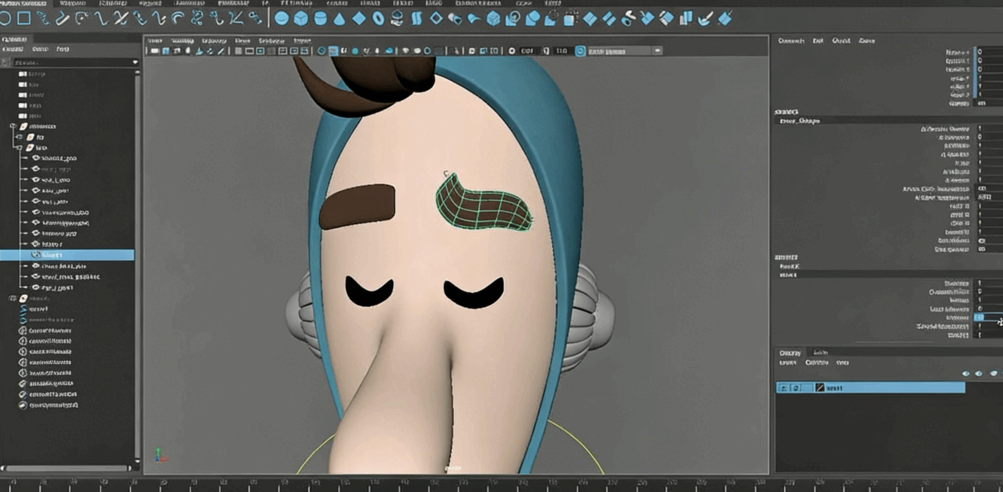The image size is (1003, 492).
Task: Open the Channels menu in Channel Box
Action: (791, 41)
